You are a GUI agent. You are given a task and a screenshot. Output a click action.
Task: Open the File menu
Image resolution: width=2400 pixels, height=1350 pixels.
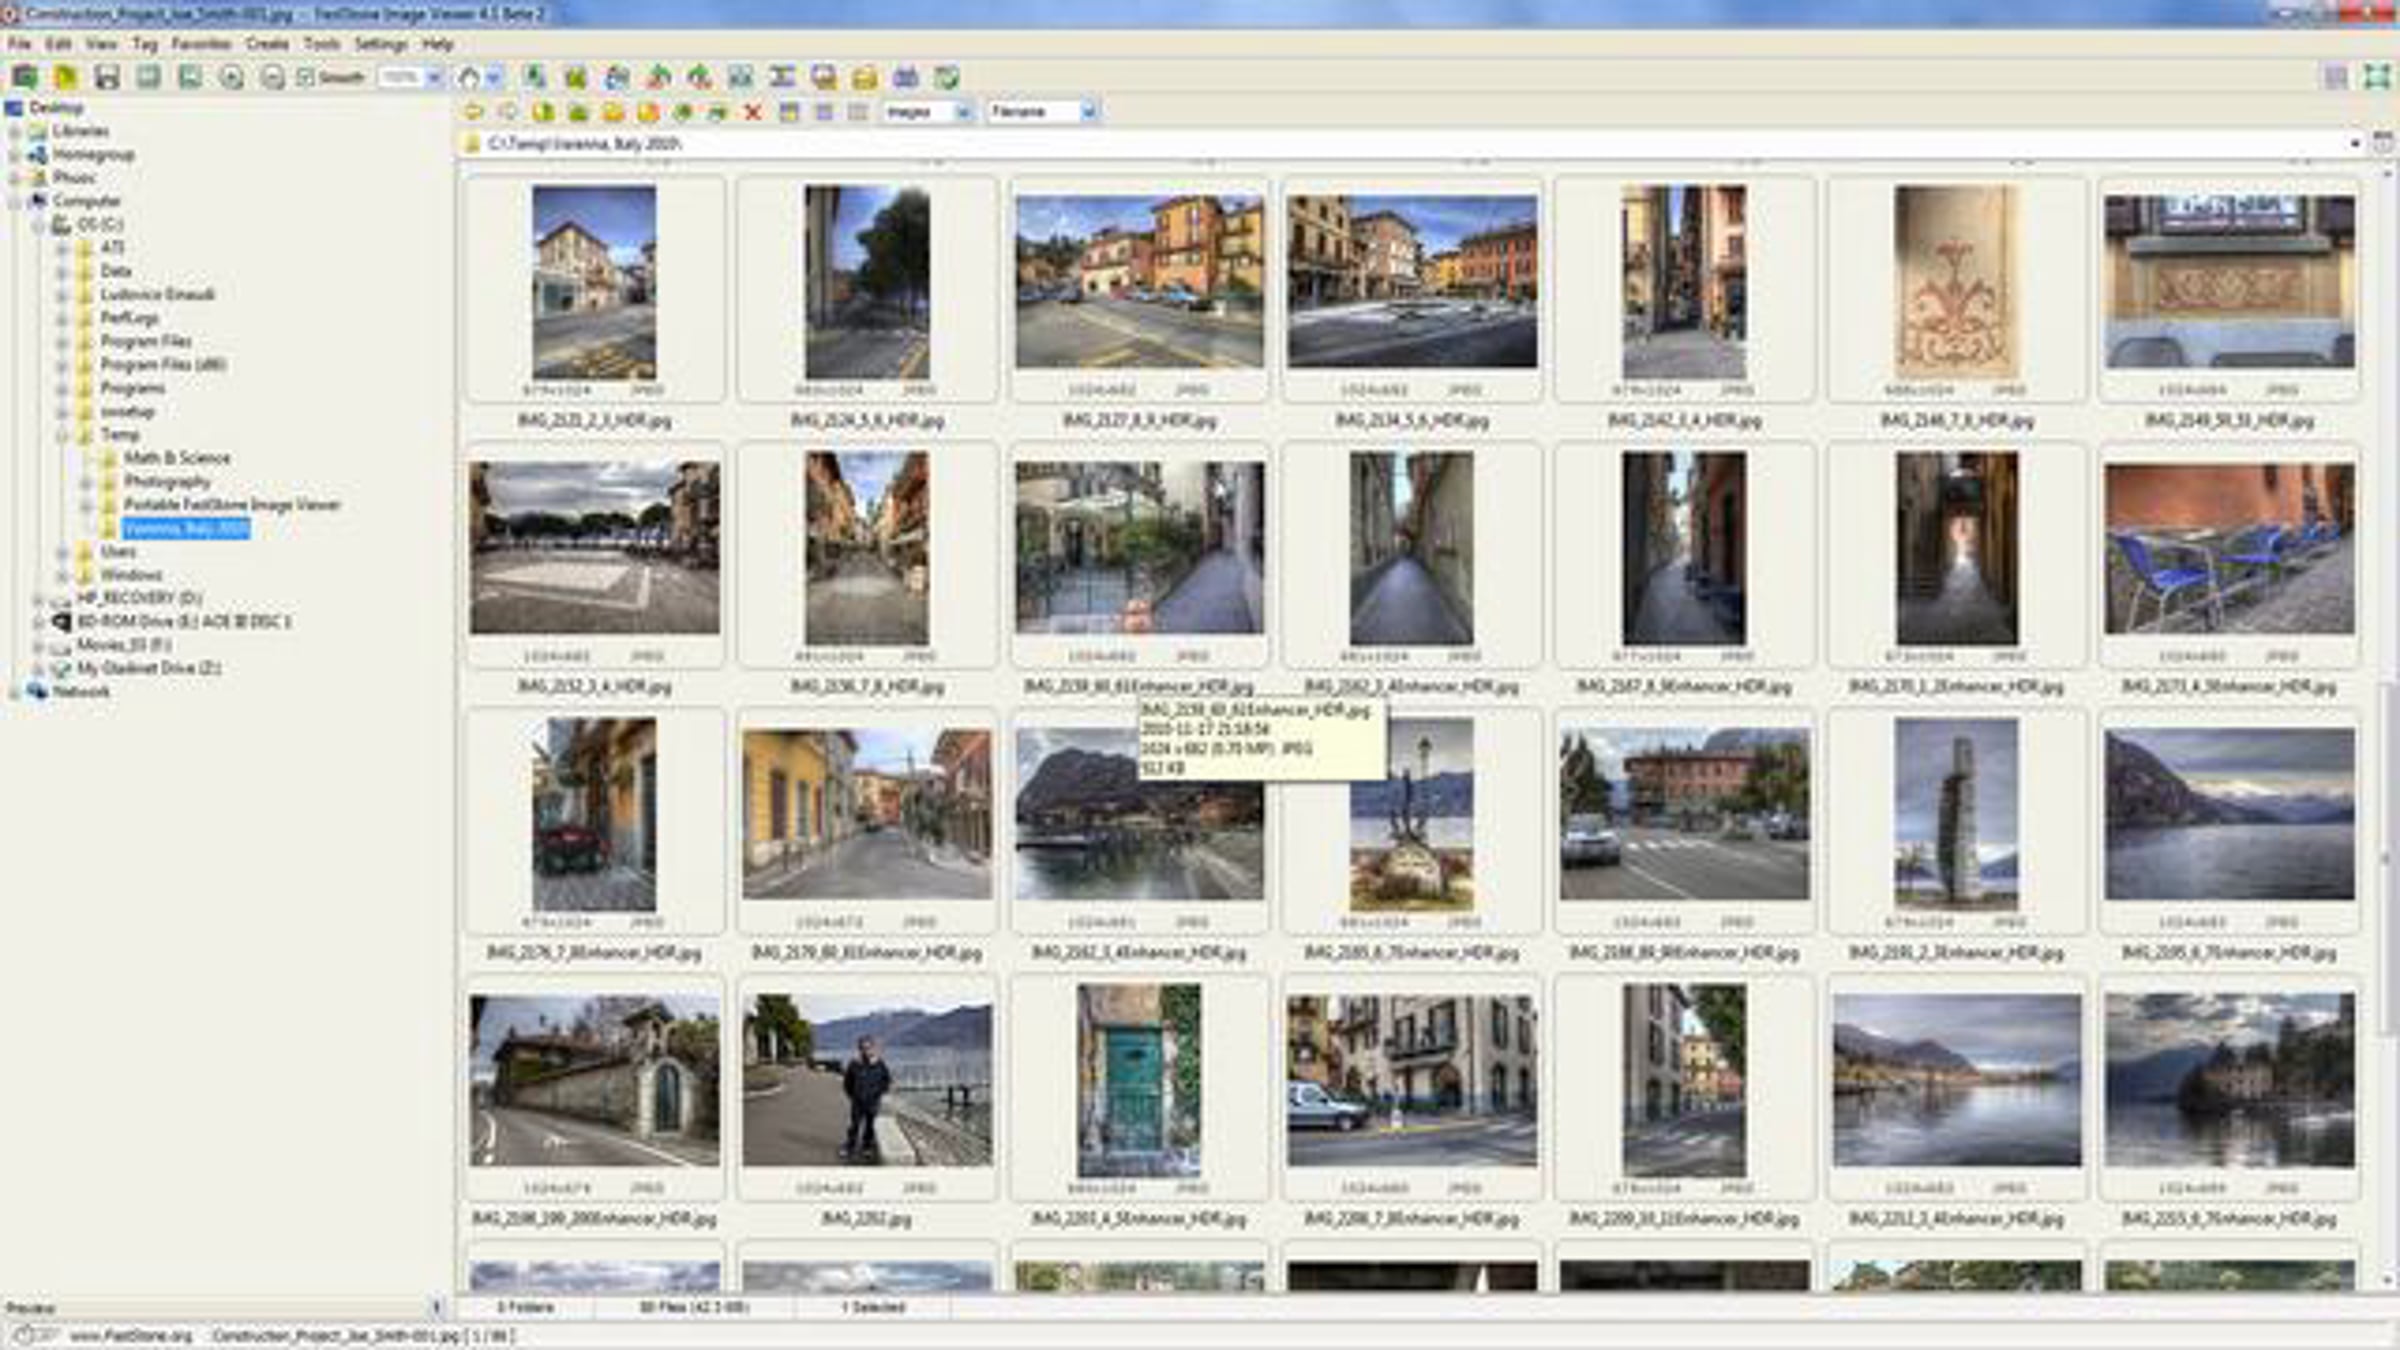[x=19, y=44]
